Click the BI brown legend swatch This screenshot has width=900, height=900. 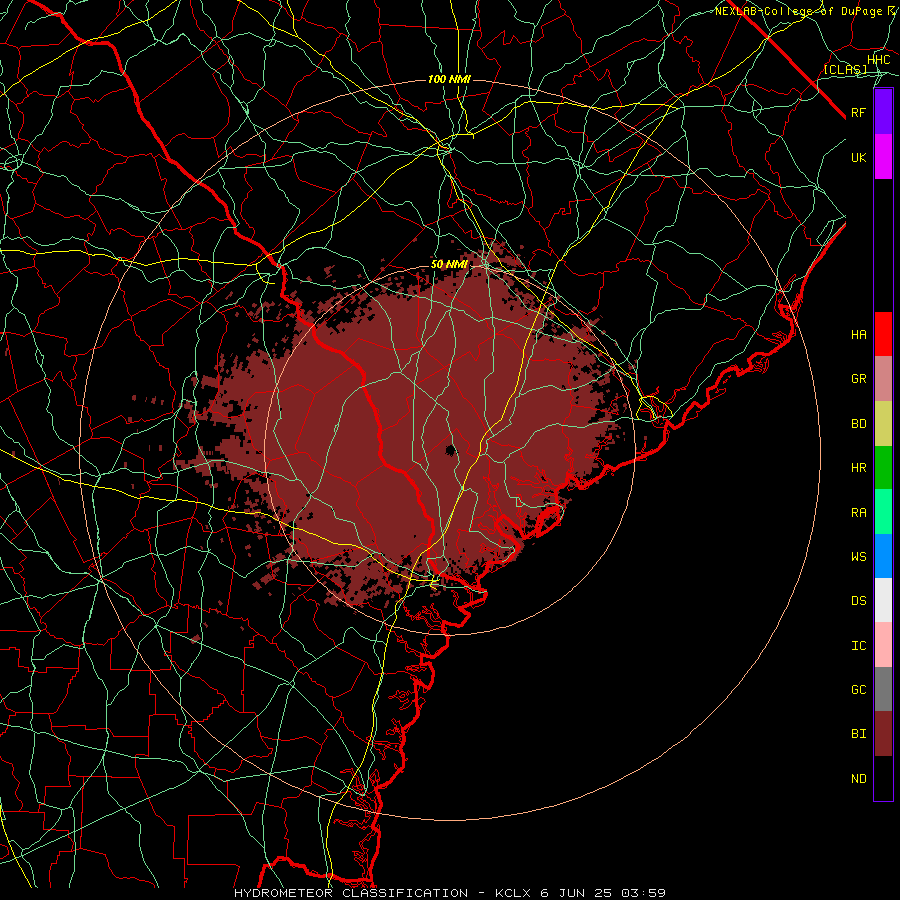tap(883, 734)
